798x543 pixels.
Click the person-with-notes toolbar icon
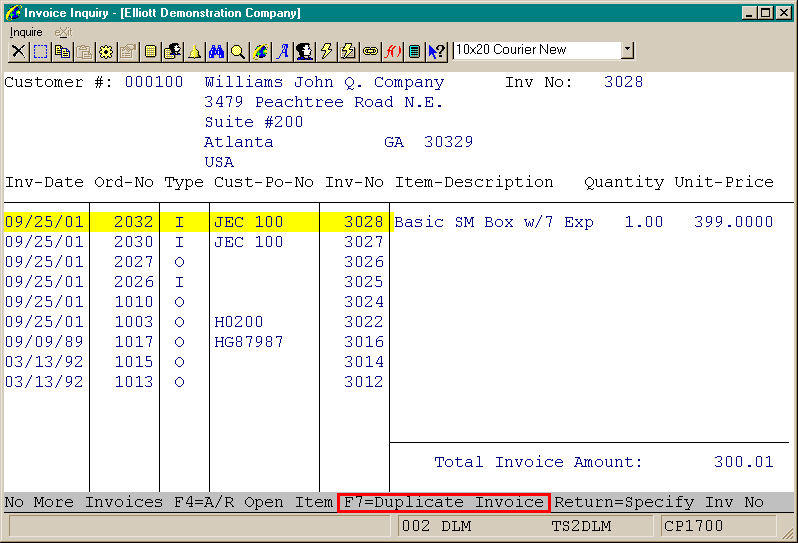pos(172,51)
